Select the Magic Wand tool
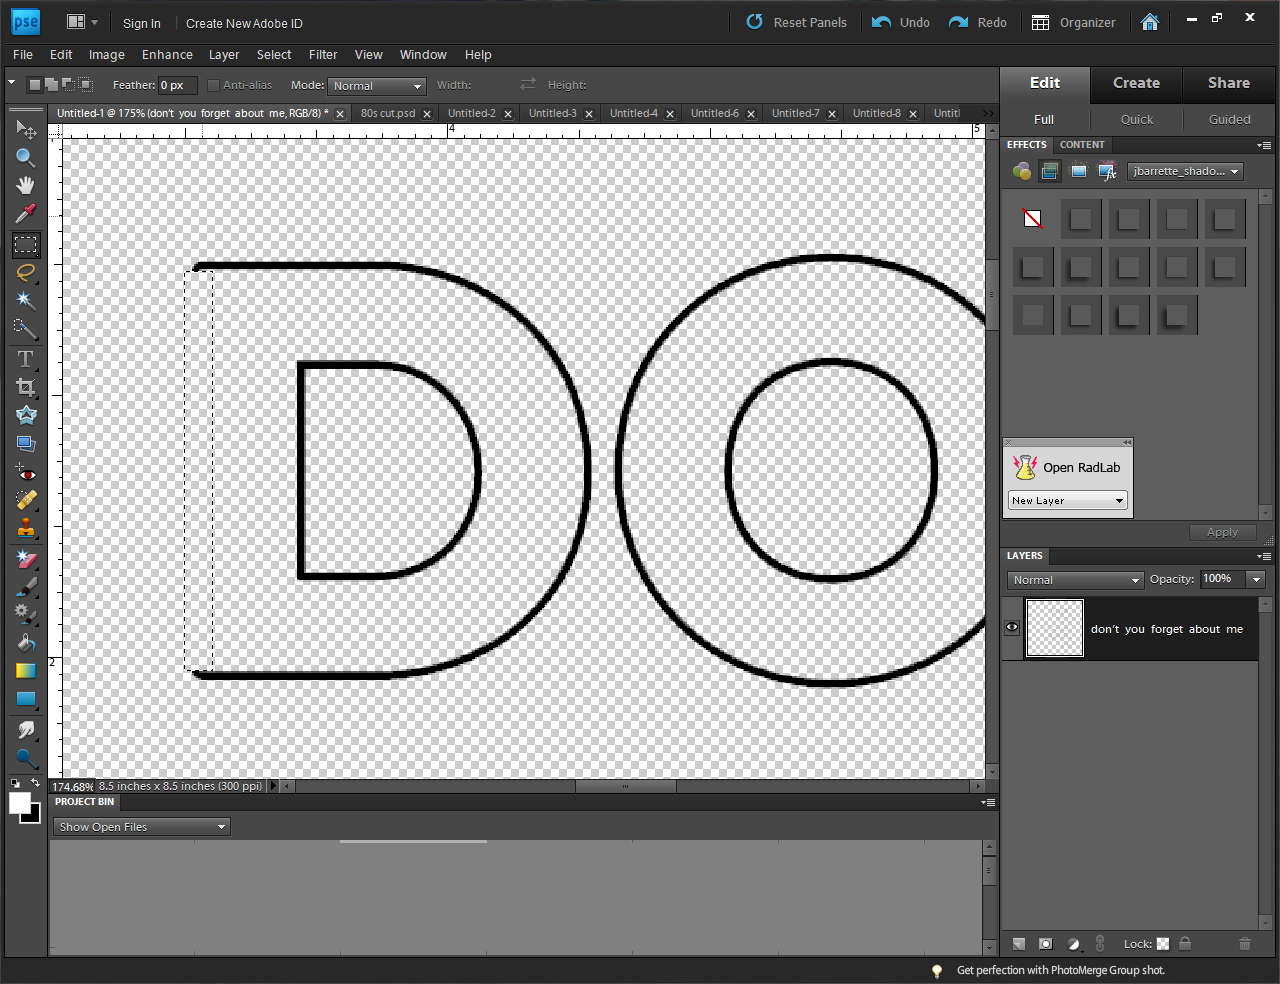Viewport: 1280px width, 984px height. point(26,301)
